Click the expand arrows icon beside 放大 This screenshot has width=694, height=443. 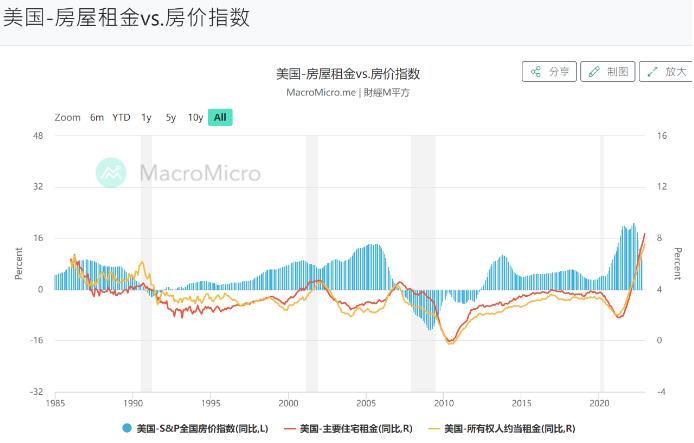[x=652, y=72]
